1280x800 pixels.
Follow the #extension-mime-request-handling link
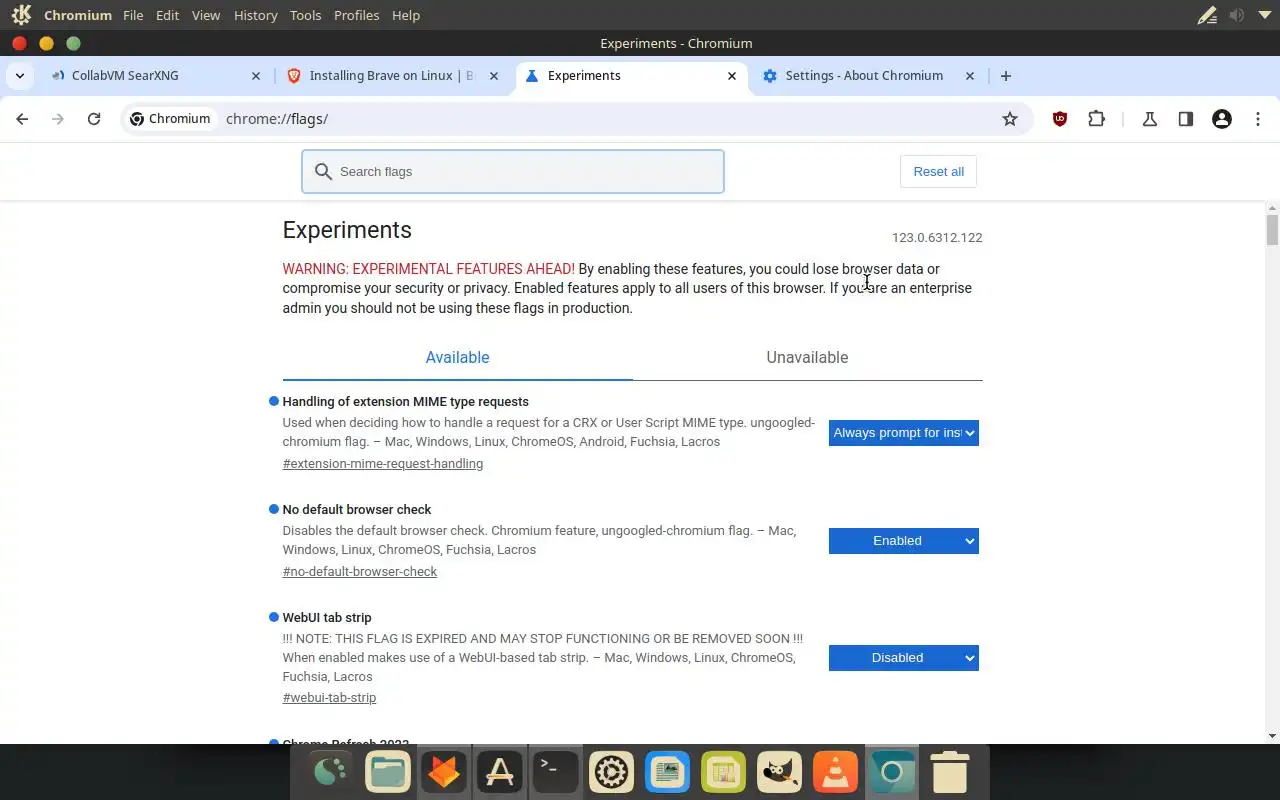tap(383, 464)
